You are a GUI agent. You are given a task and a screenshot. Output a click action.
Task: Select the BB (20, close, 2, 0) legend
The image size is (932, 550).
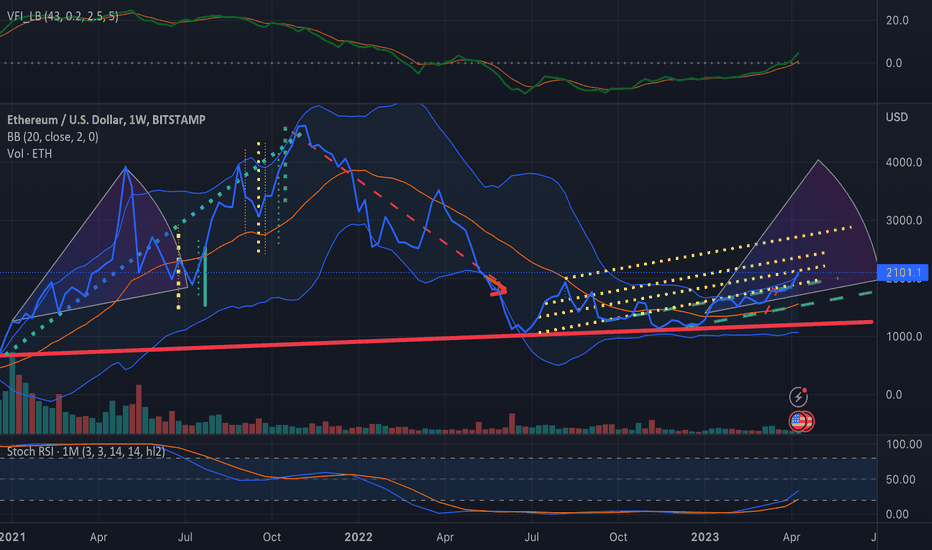coord(53,137)
